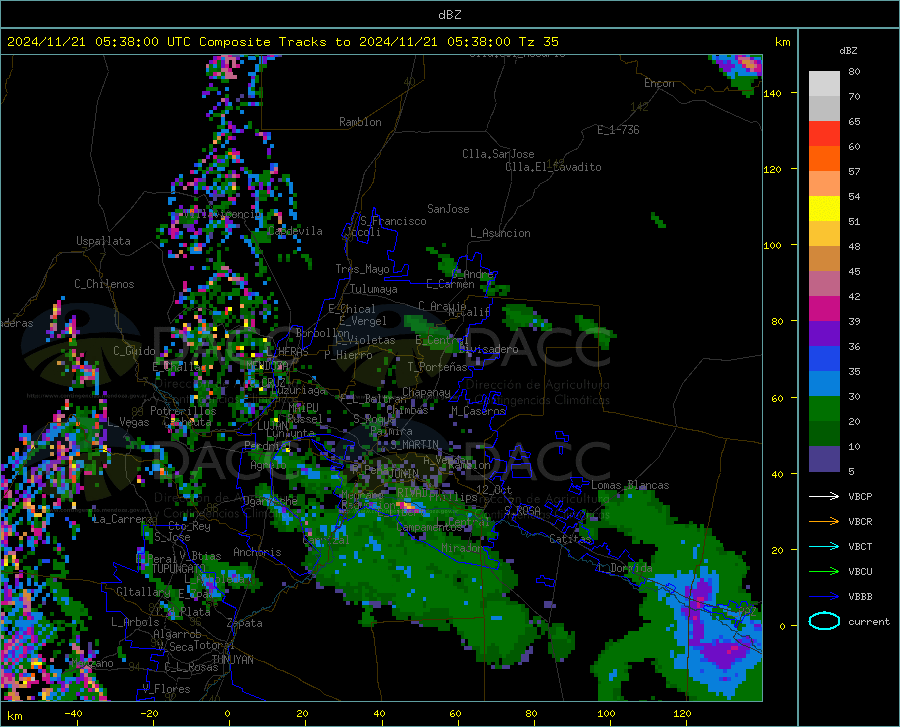Image resolution: width=900 pixels, height=727 pixels.
Task: Click the 'S_MARTIN' map label
Action: pyautogui.click(x=414, y=445)
